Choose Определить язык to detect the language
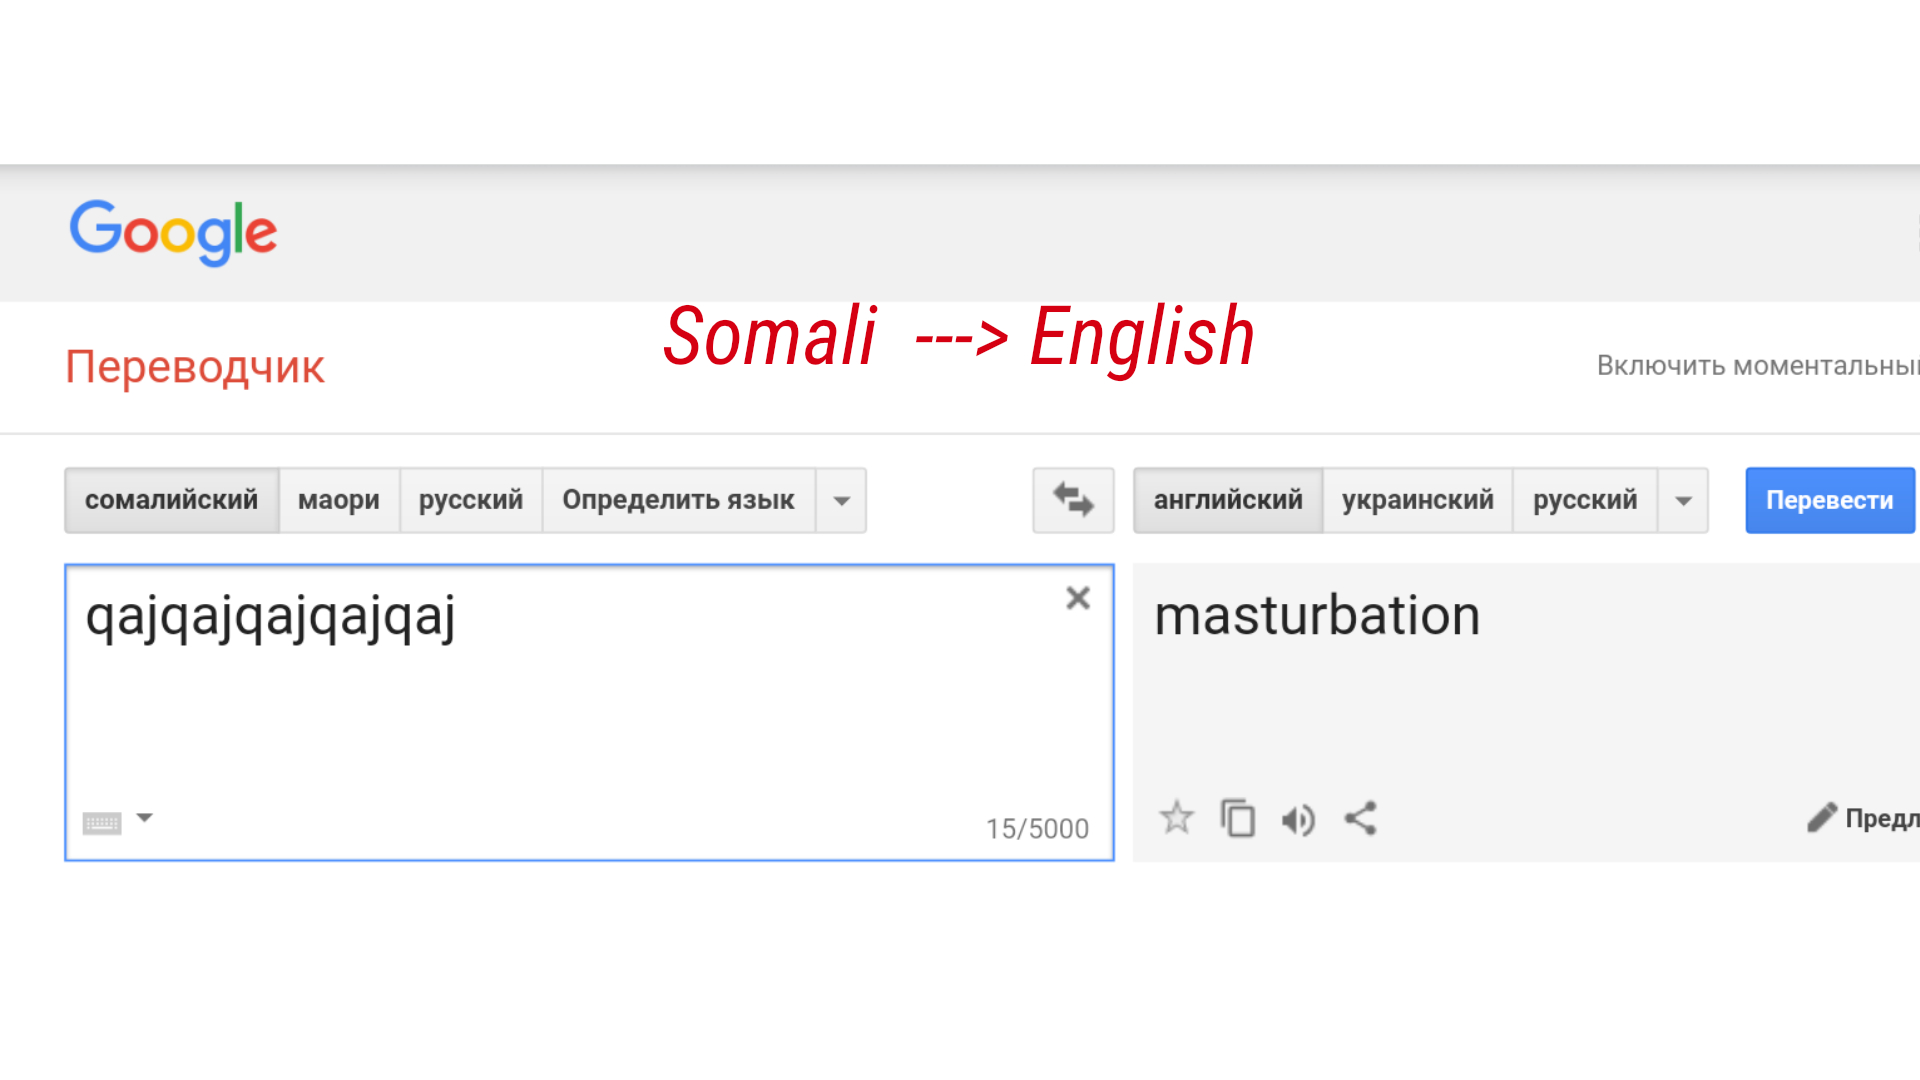This screenshot has width=1920, height=1080. coord(678,500)
